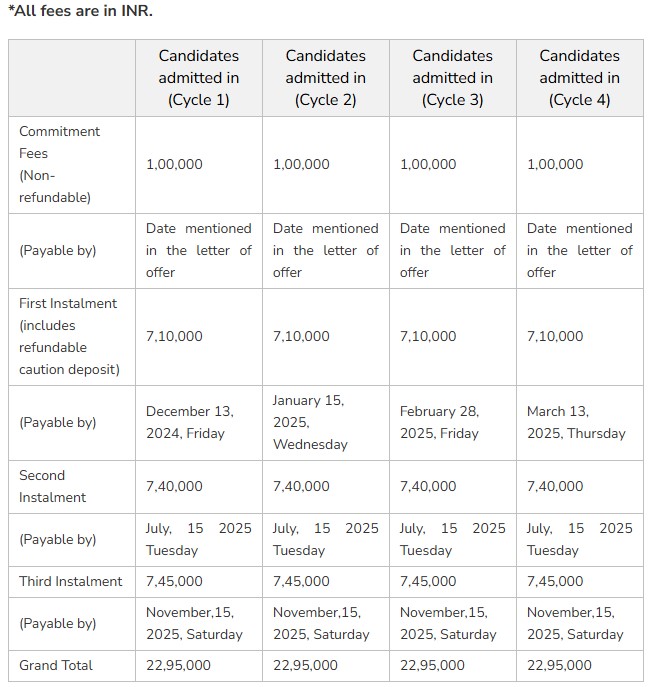653x687 pixels.
Task: Select Cycle 4 Grand Total 22,95,000 value
Action: [559, 666]
